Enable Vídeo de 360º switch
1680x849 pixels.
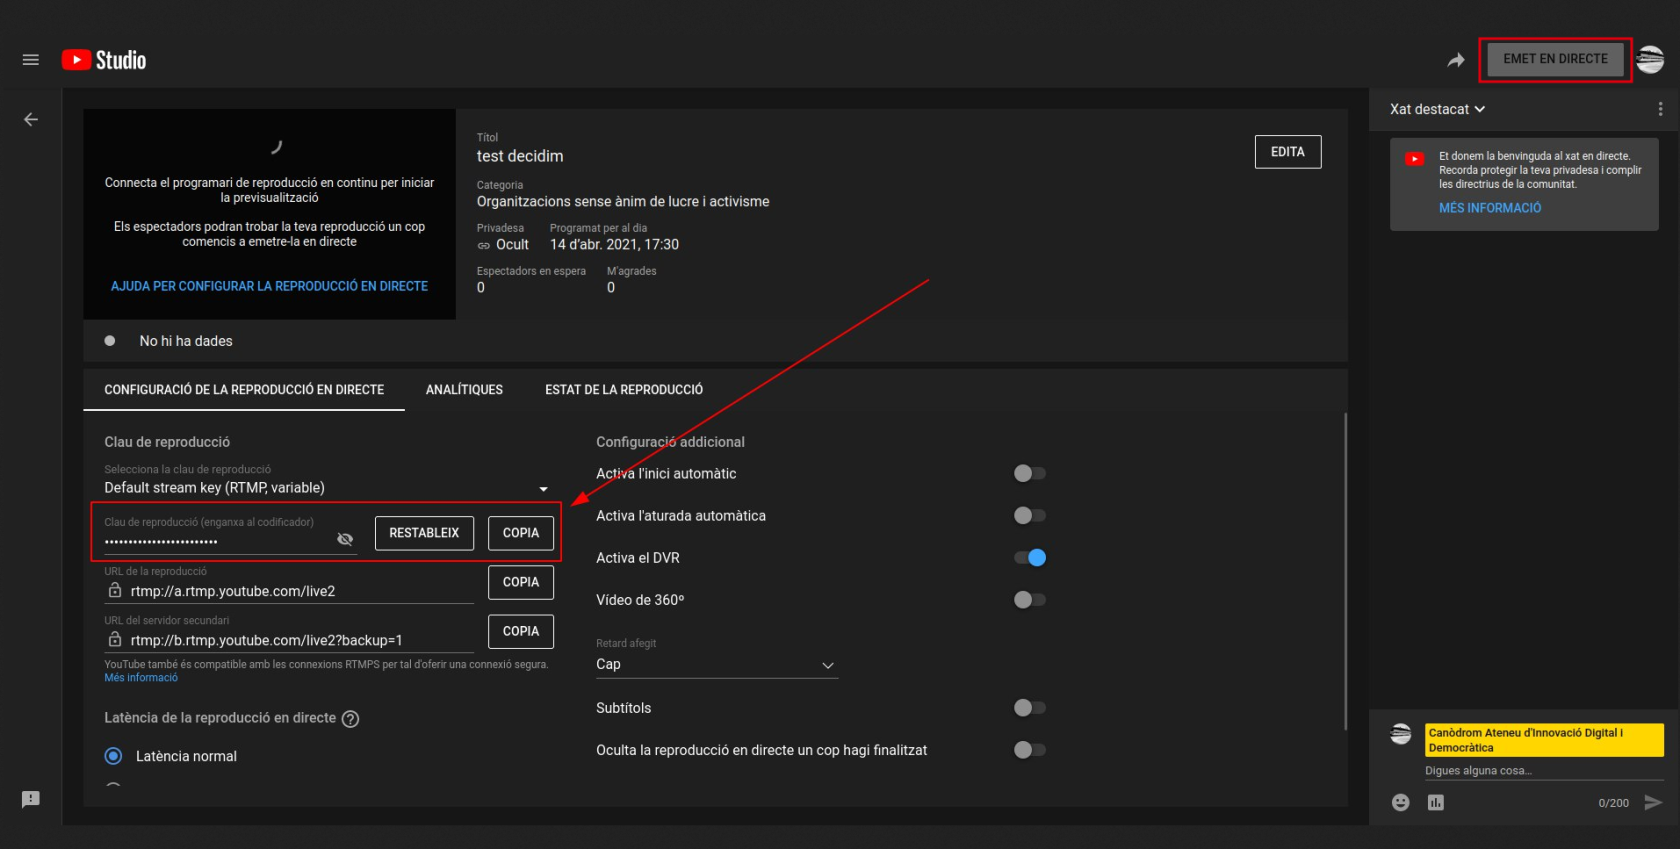(x=1029, y=599)
